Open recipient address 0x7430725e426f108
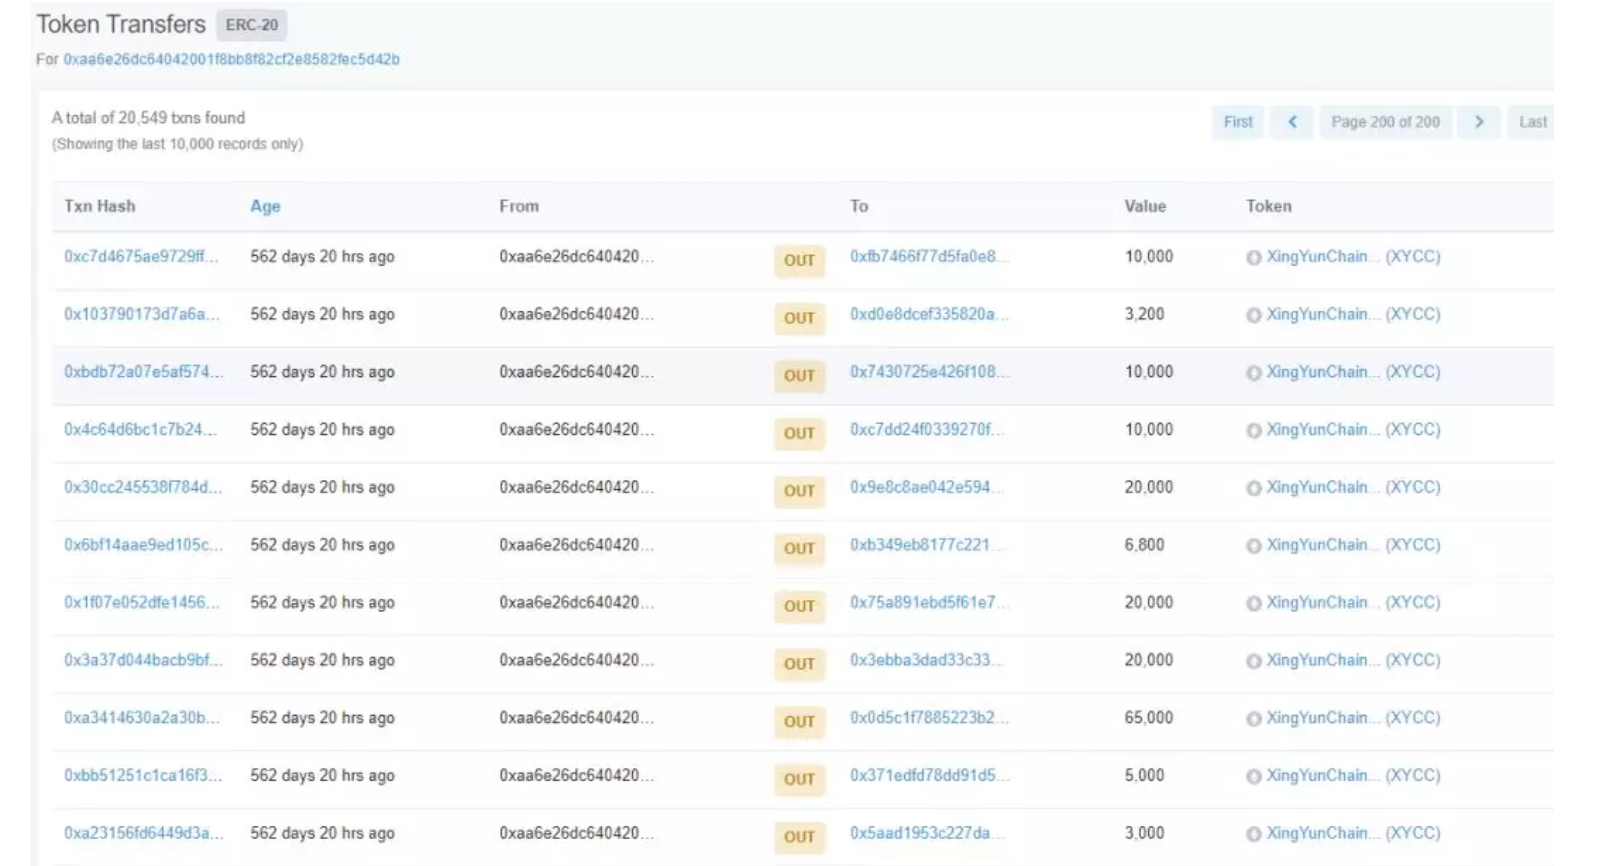 (929, 372)
